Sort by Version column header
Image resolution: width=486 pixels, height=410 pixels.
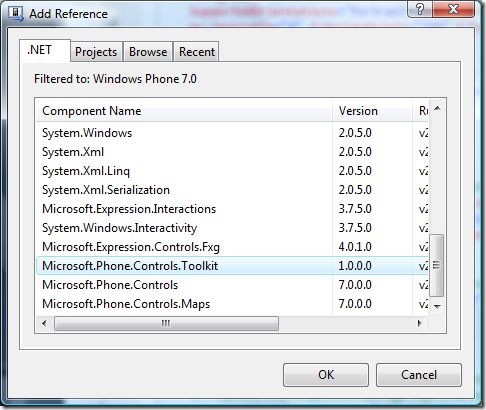372,111
